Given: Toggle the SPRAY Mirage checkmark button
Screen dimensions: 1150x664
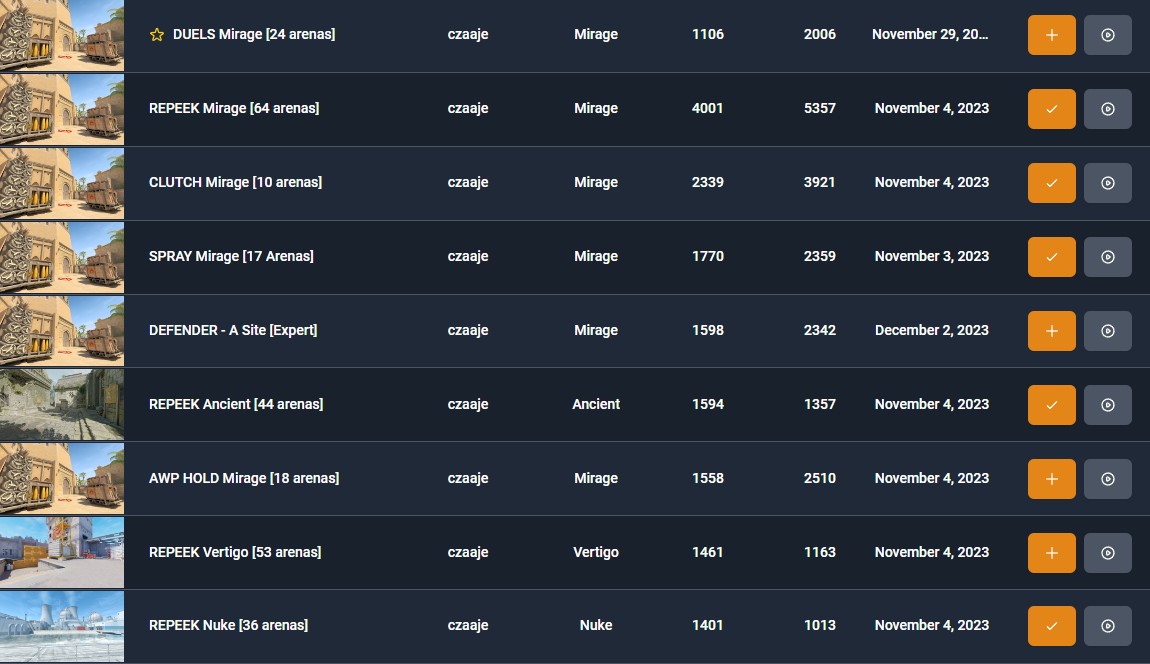Looking at the screenshot, I should click(x=1051, y=257).
